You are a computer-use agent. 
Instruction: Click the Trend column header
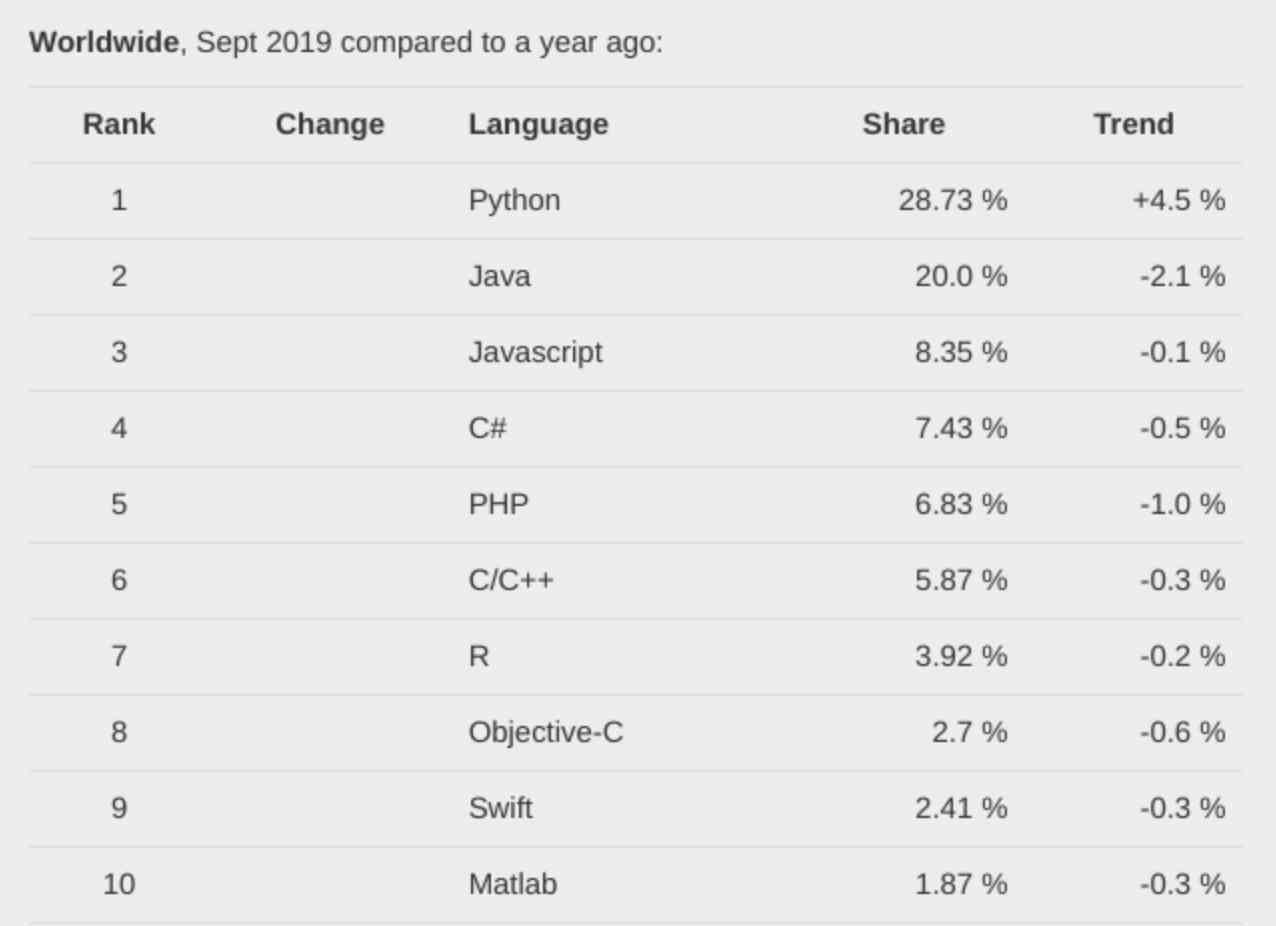[1133, 124]
